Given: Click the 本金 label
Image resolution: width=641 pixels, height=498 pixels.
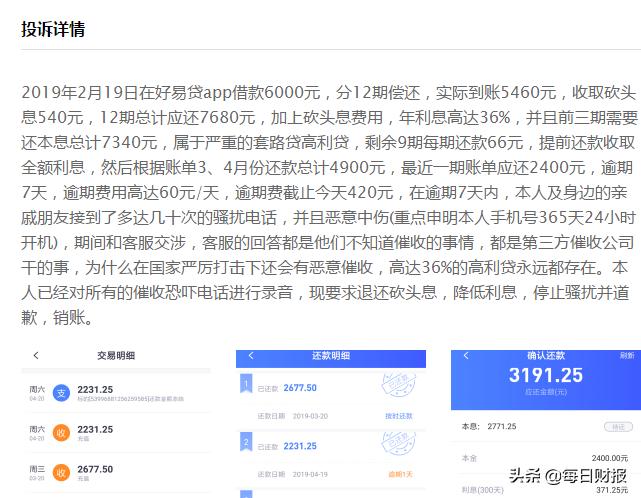Looking at the screenshot, I should point(469,458).
